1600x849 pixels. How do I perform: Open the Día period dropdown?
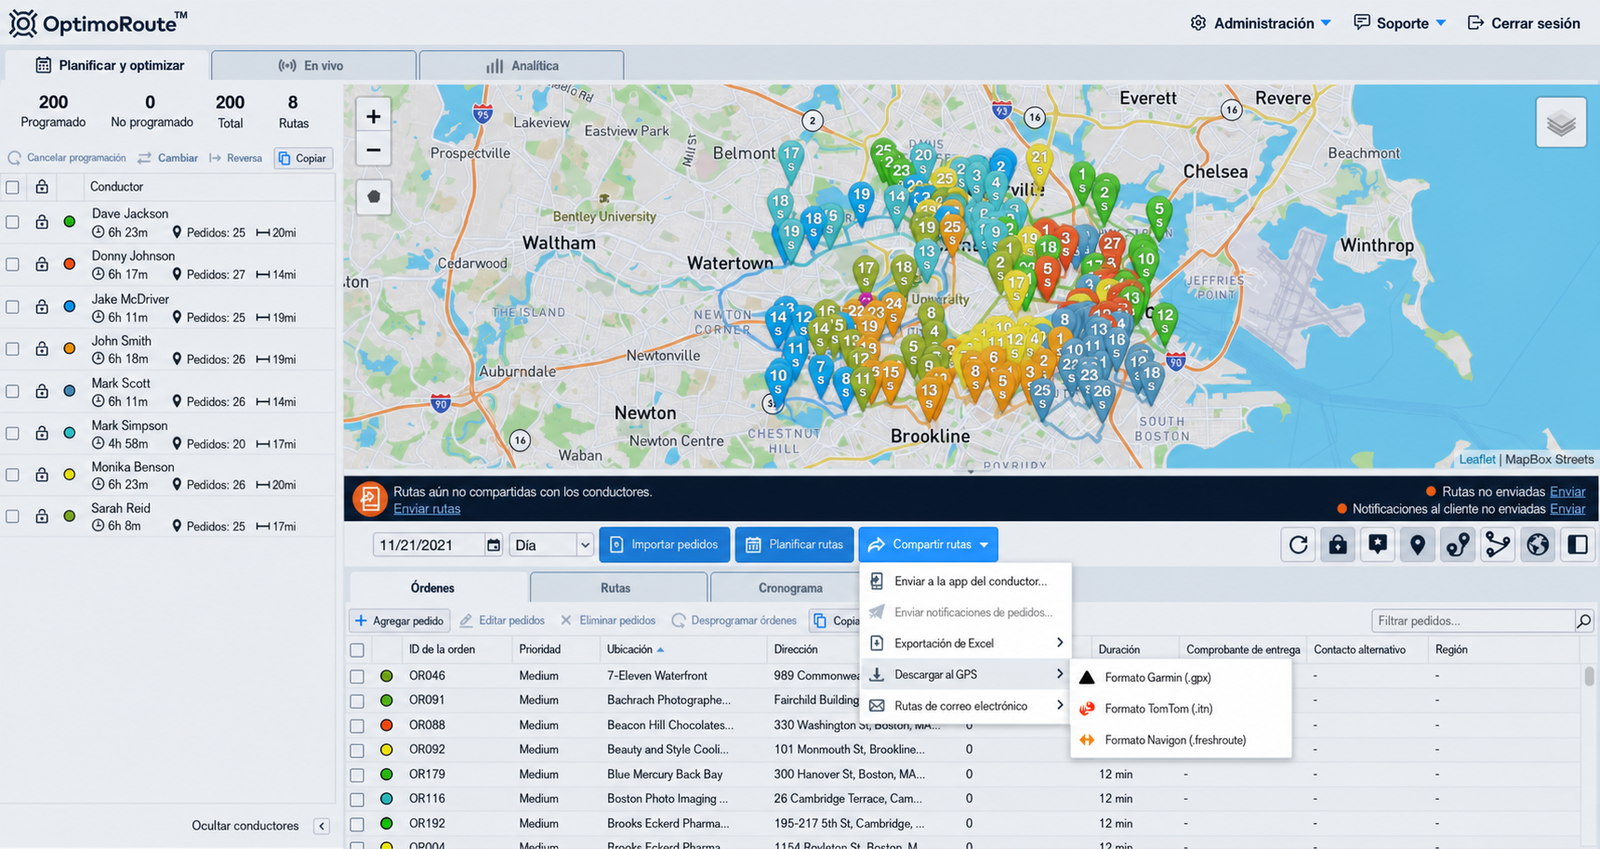click(552, 545)
